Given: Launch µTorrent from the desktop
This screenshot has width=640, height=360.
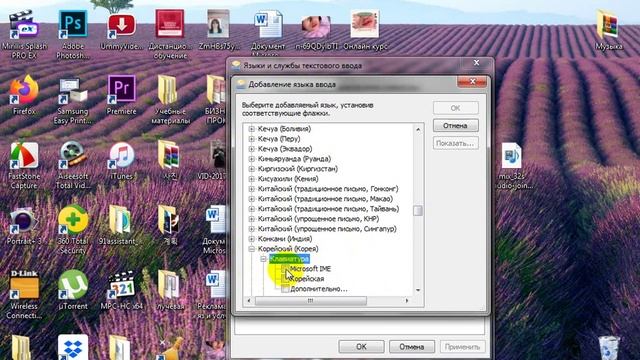Looking at the screenshot, I should click(x=73, y=285).
